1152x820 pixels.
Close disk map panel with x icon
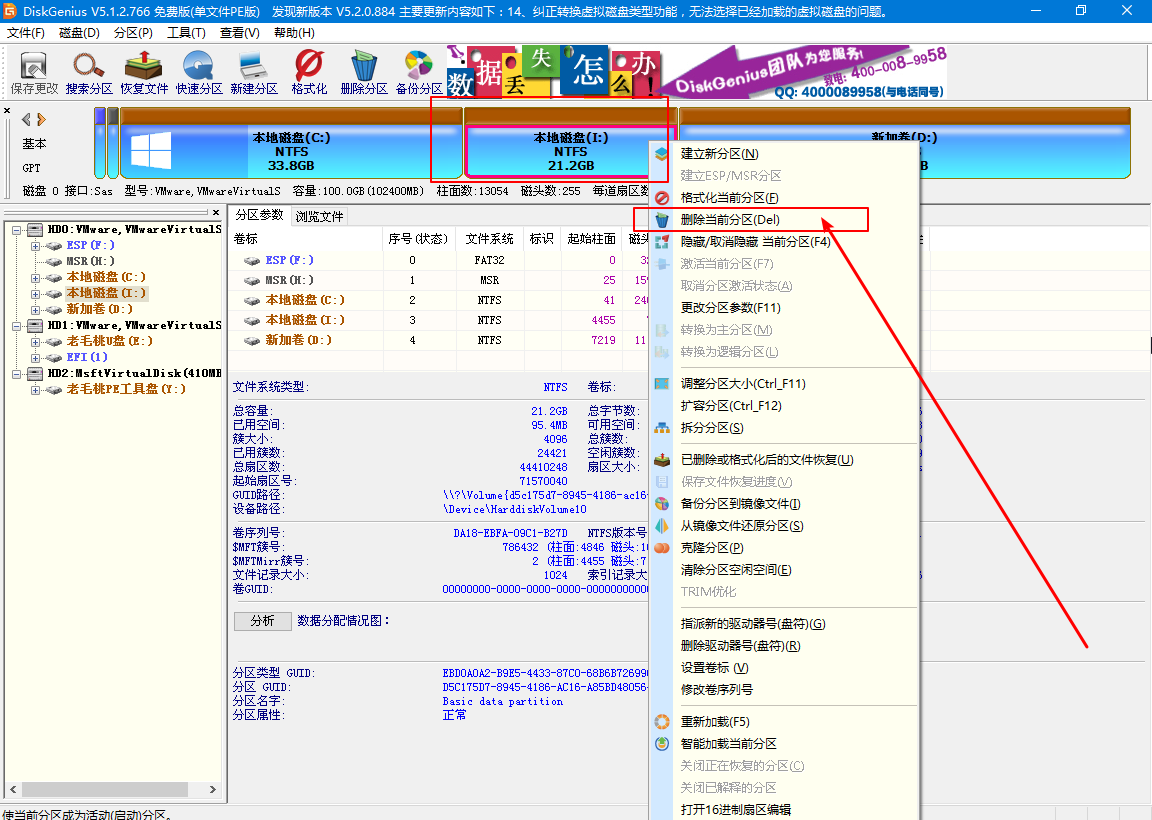pos(7,111)
